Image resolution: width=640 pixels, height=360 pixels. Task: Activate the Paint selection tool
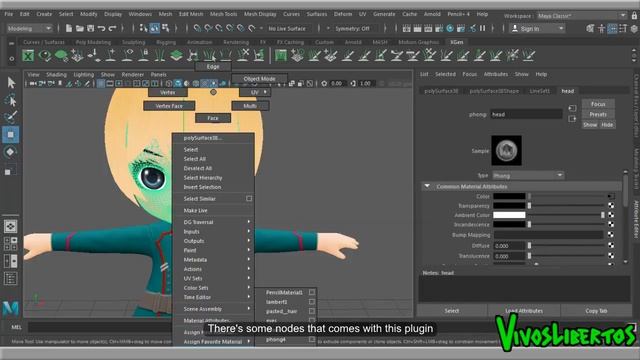click(10, 117)
